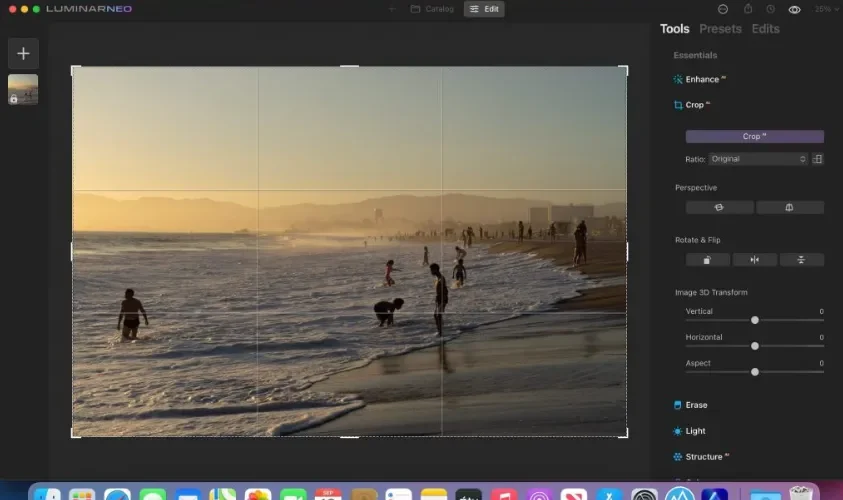Open the edit history clock icon
843x500 pixels.
770,9
